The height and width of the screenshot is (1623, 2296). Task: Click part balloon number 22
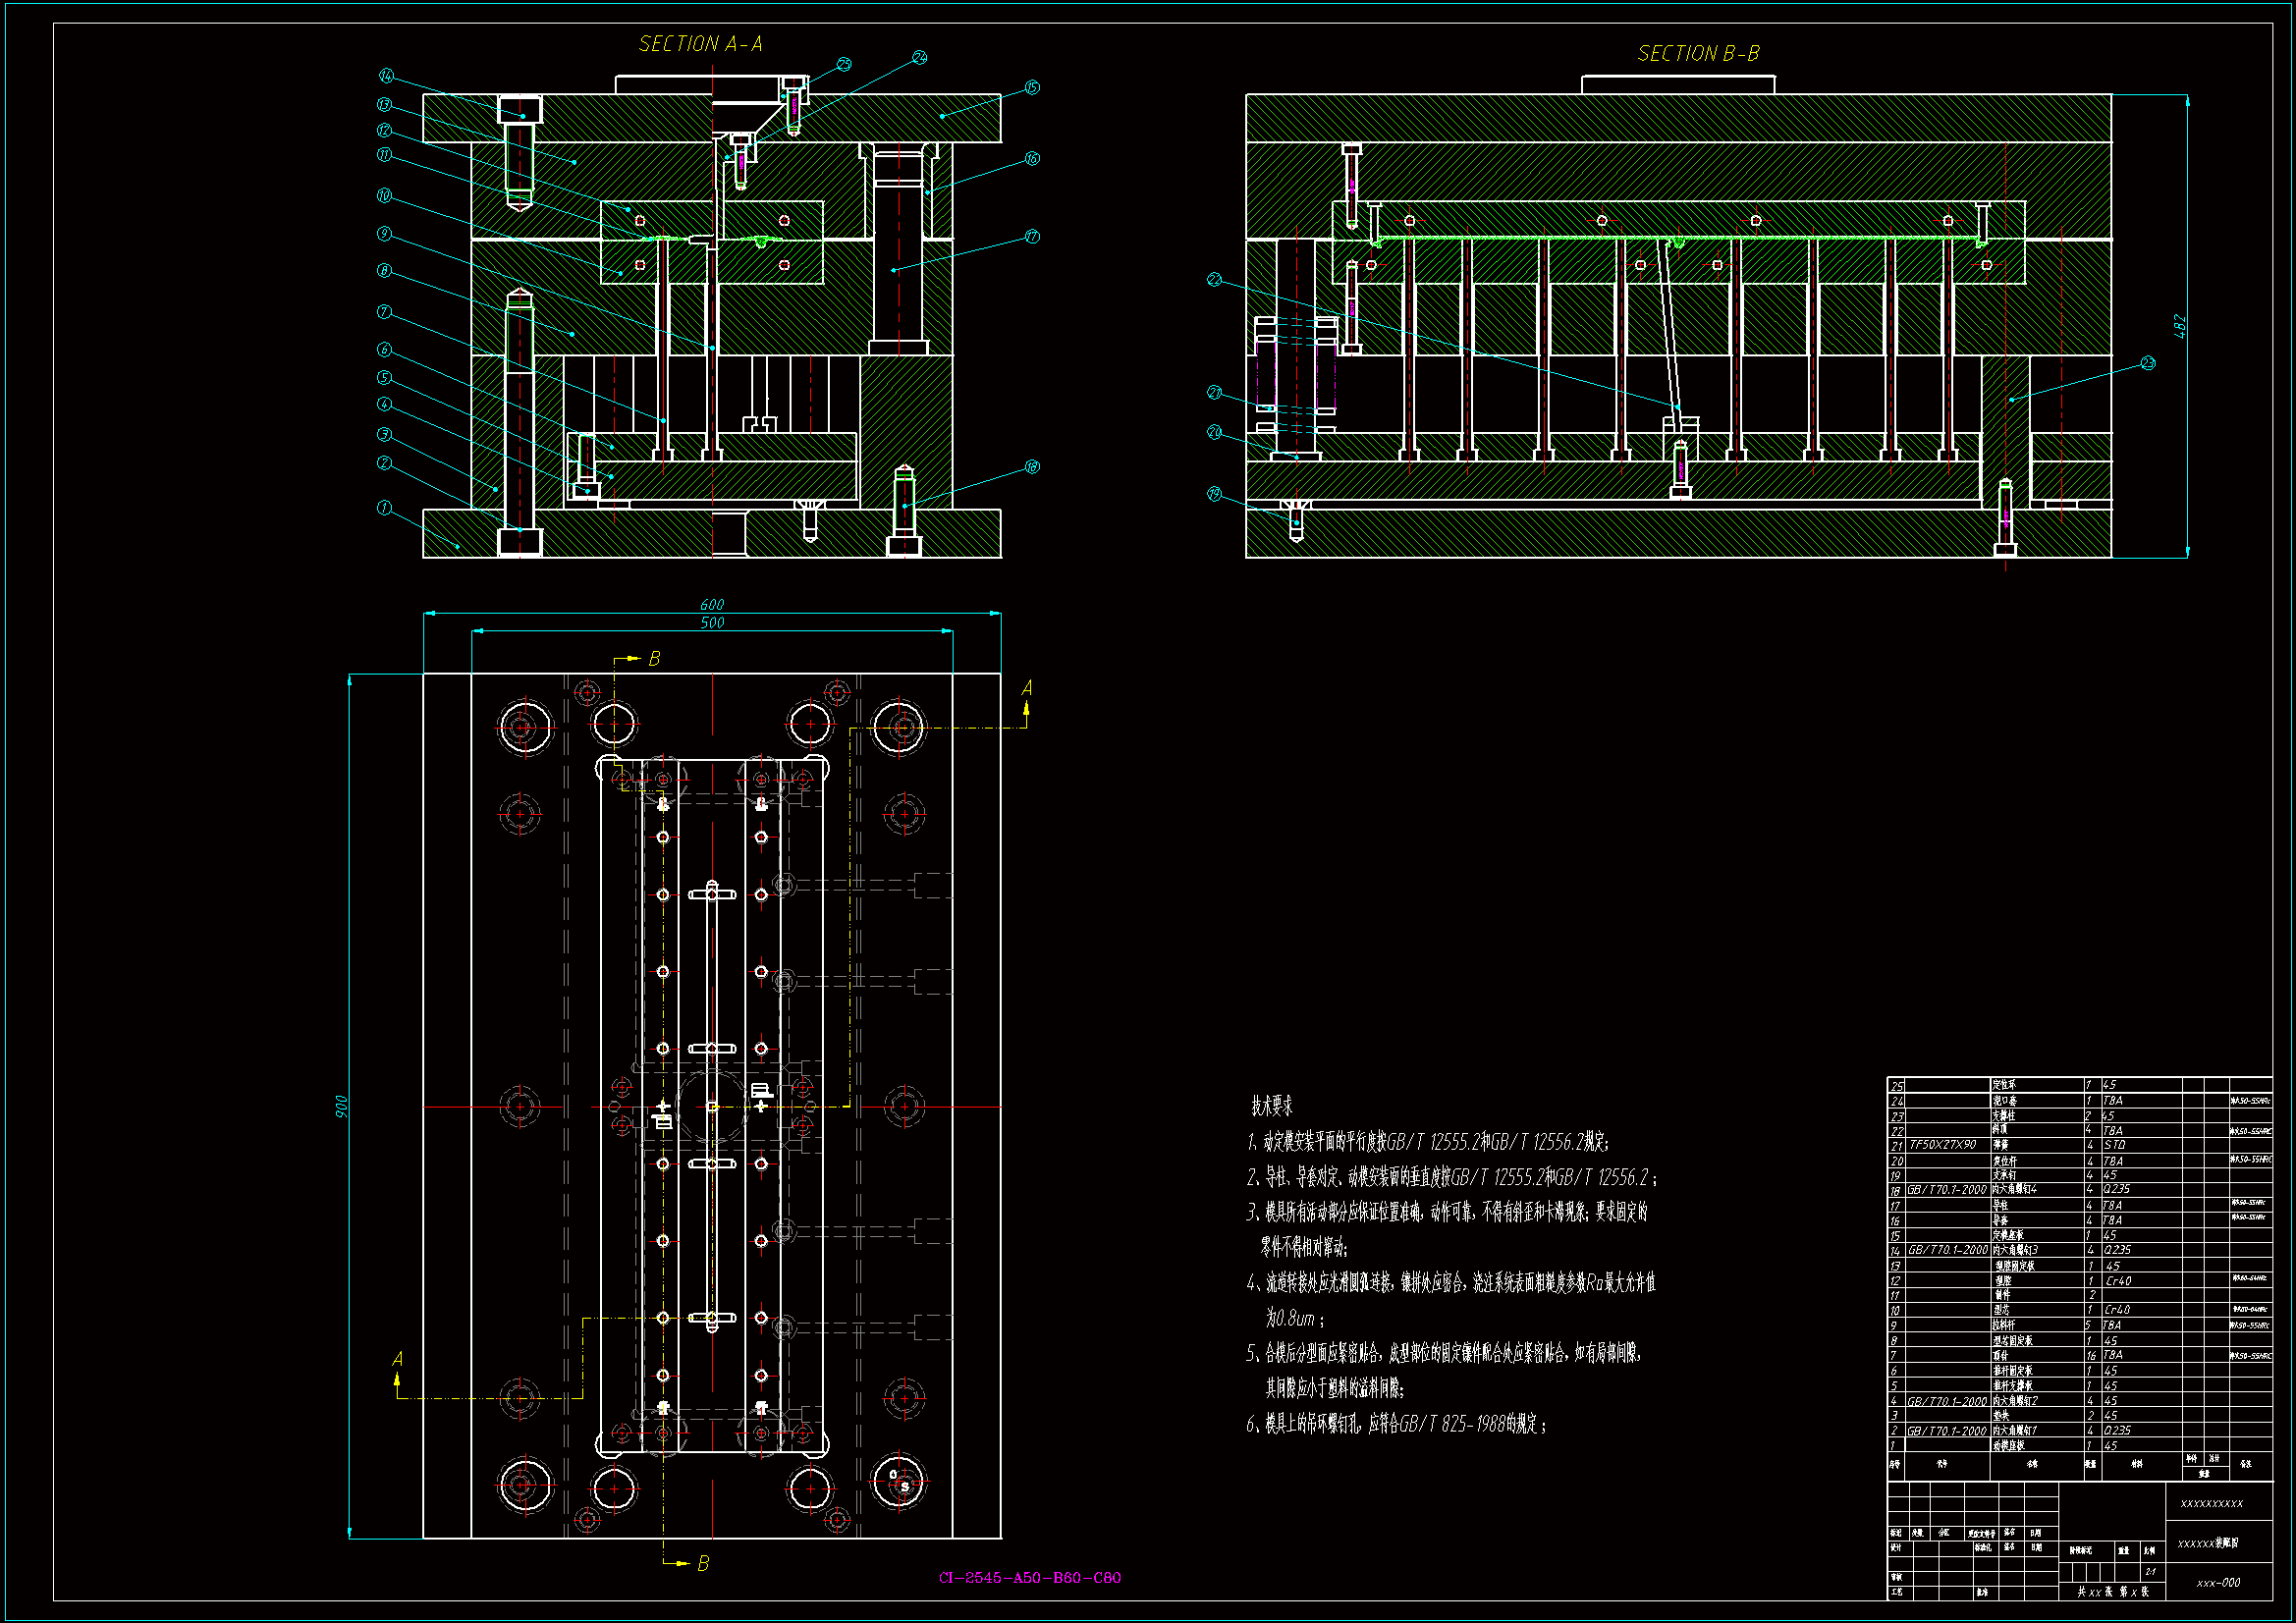pos(1214,280)
